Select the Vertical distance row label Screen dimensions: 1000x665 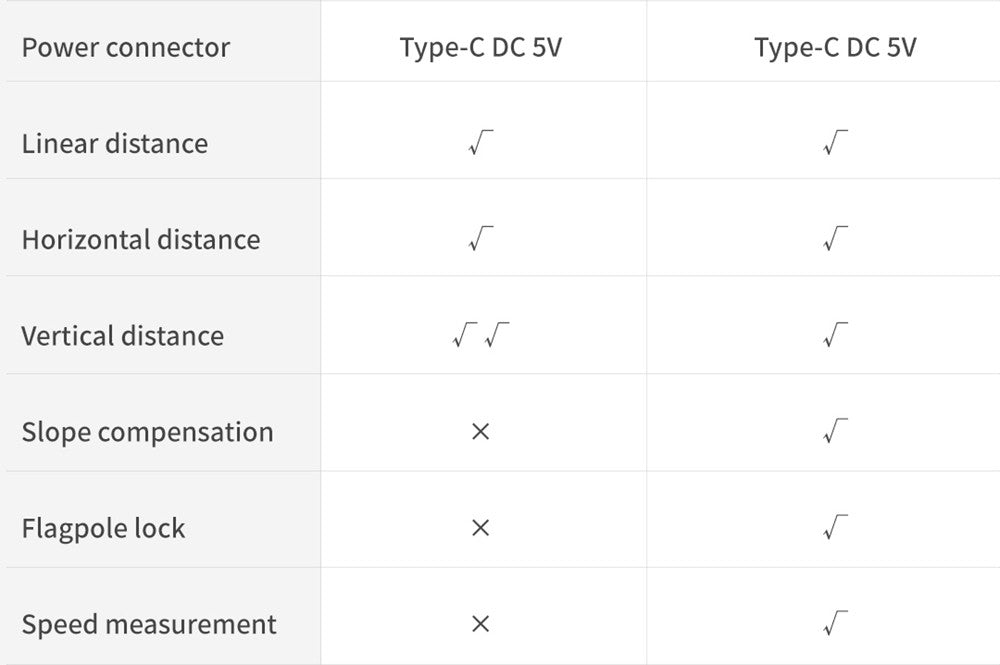[x=123, y=336]
